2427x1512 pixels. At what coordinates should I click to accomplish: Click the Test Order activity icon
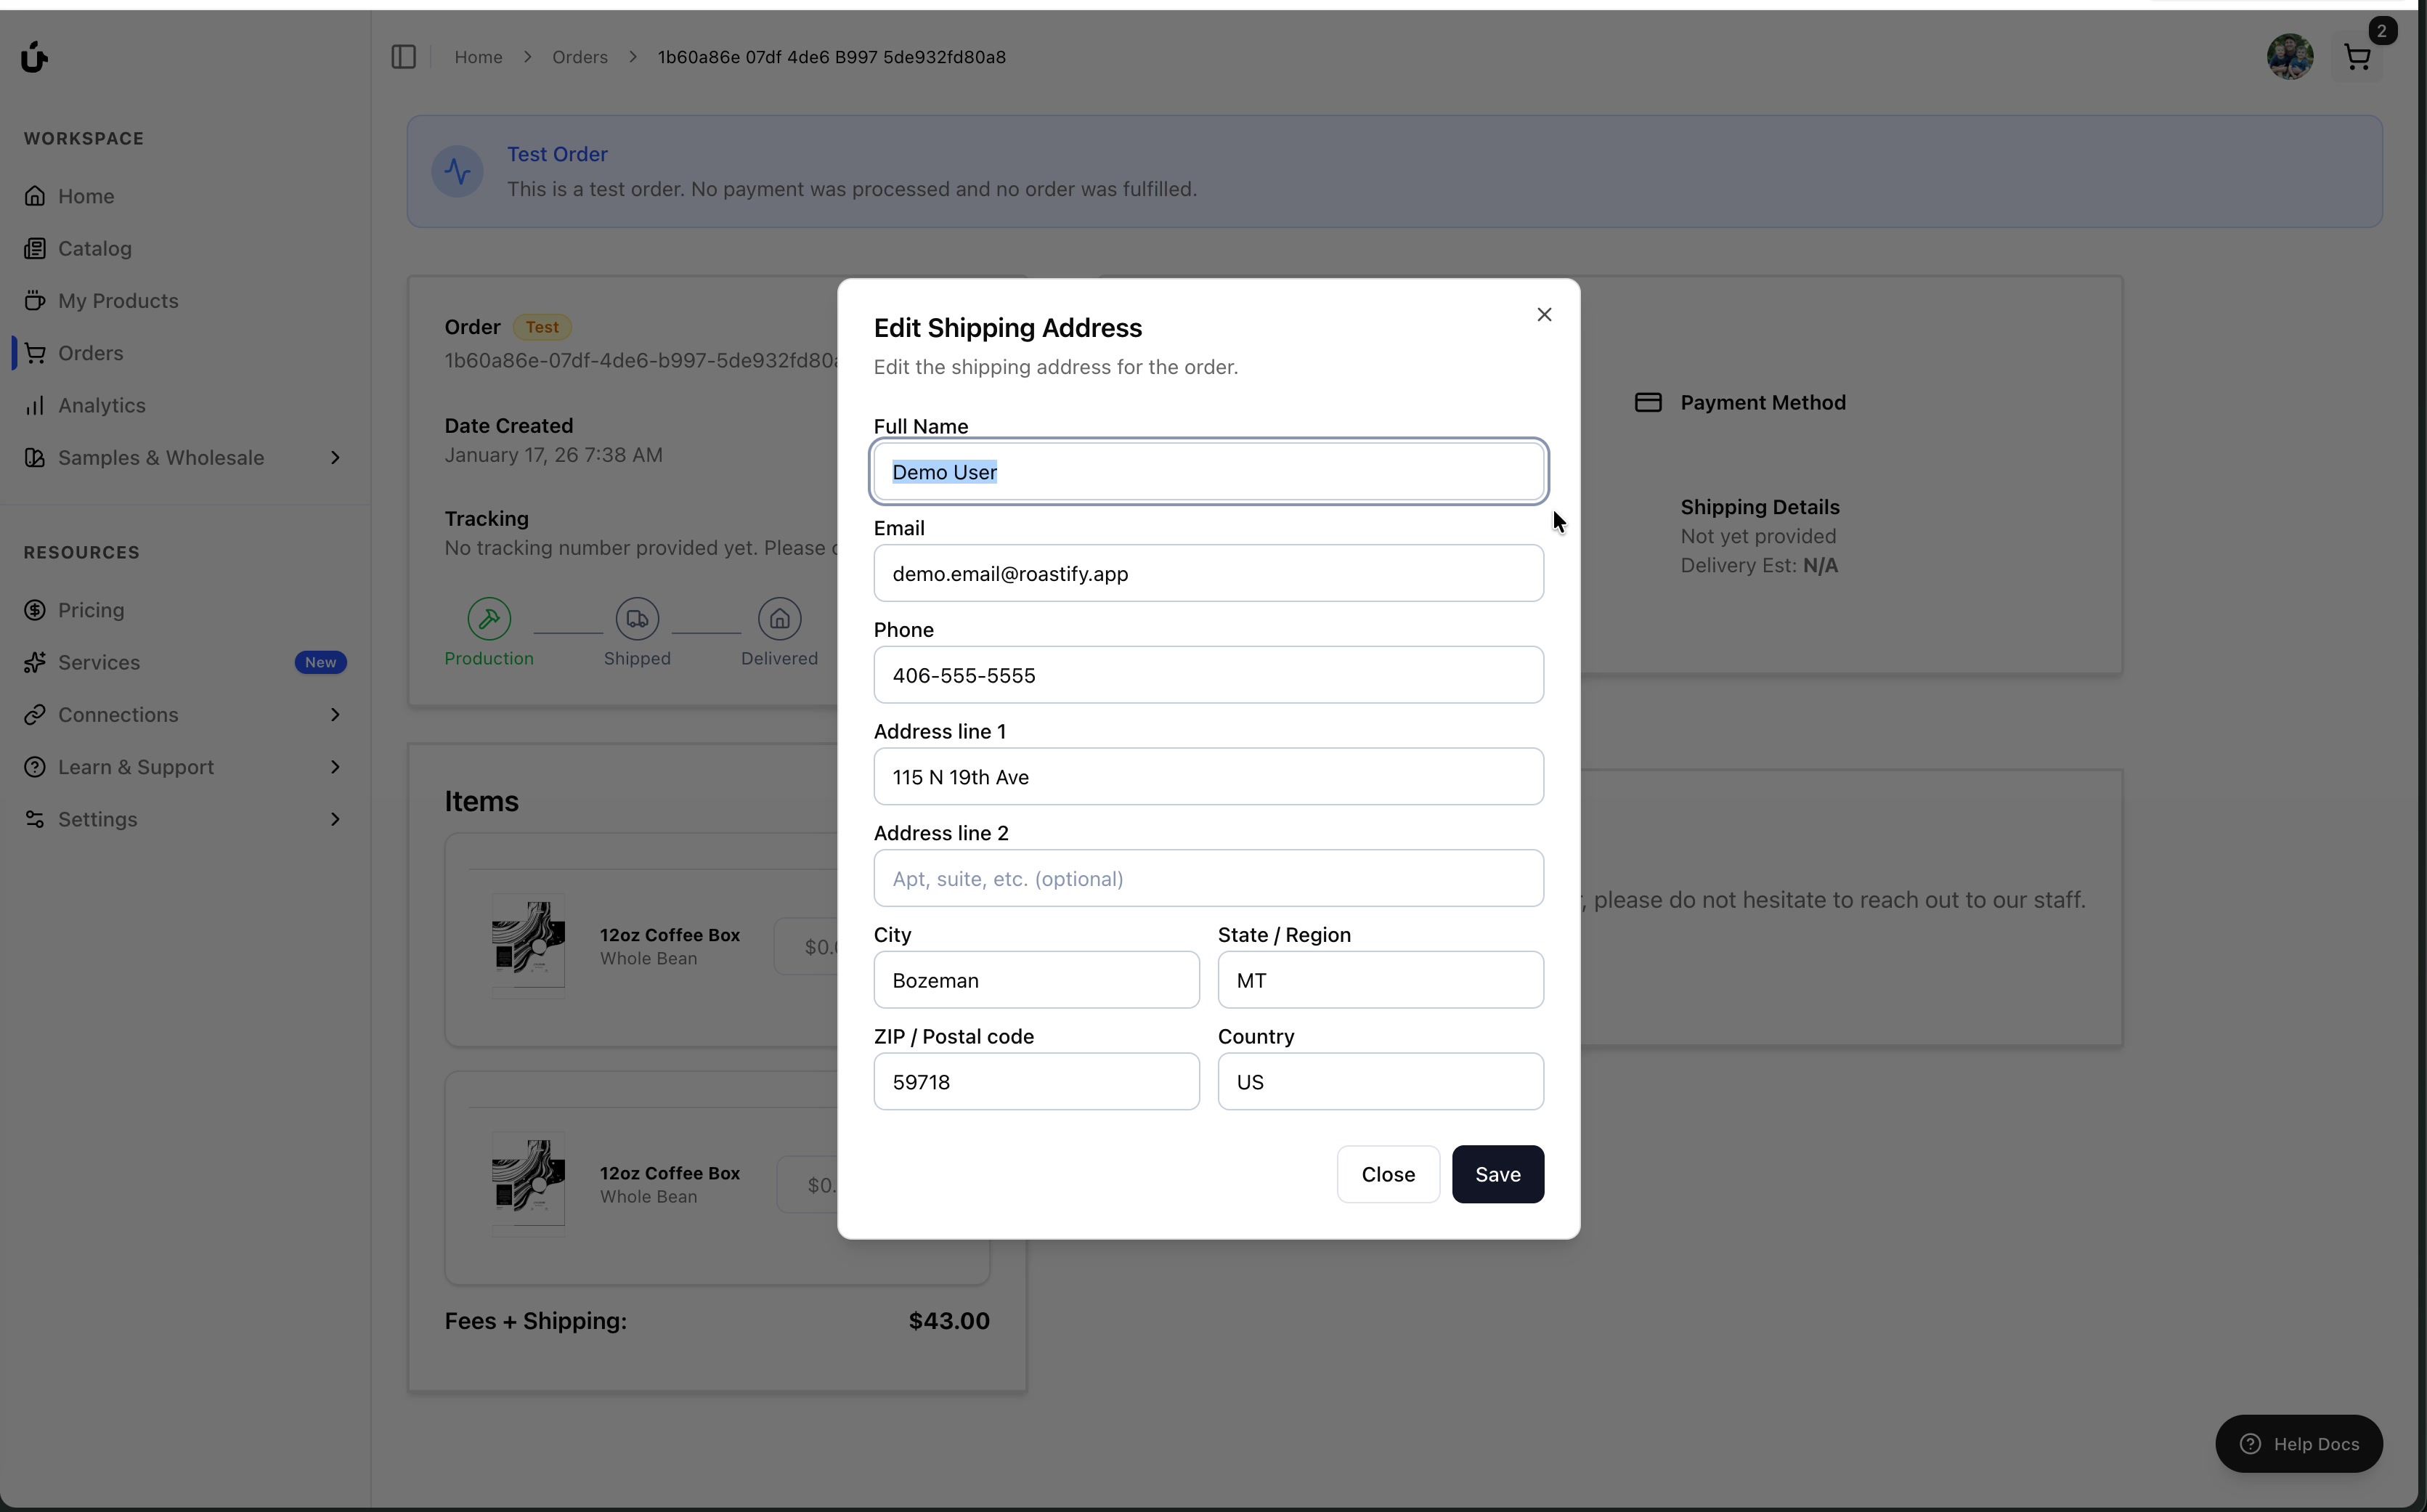coord(458,172)
